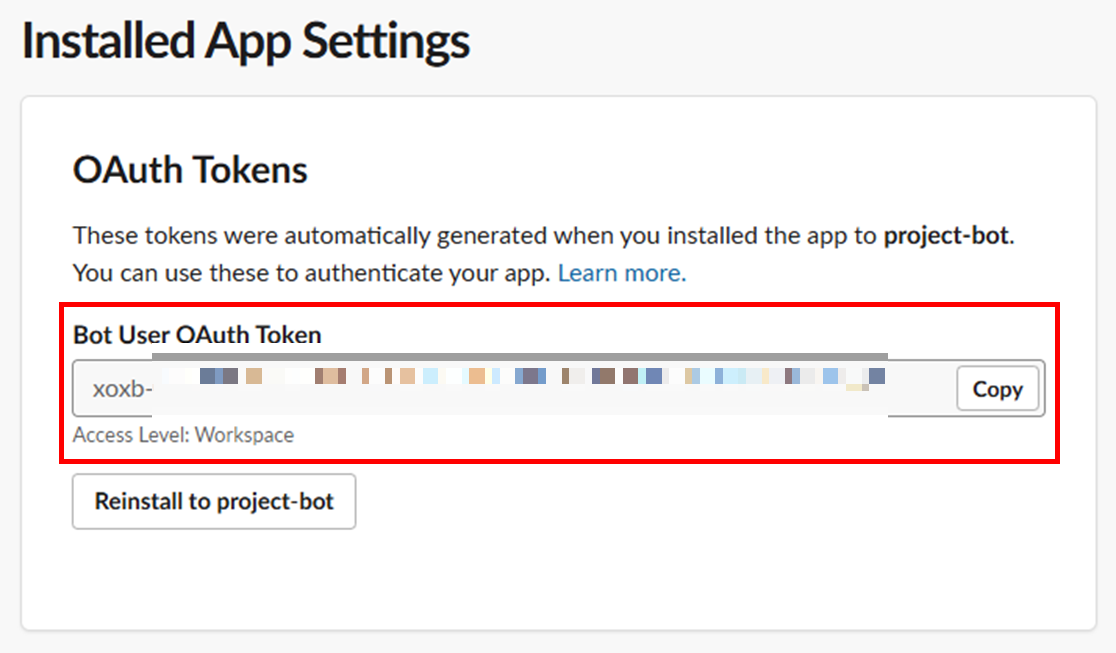Click the Reinstall button's bold label text

click(x=213, y=501)
